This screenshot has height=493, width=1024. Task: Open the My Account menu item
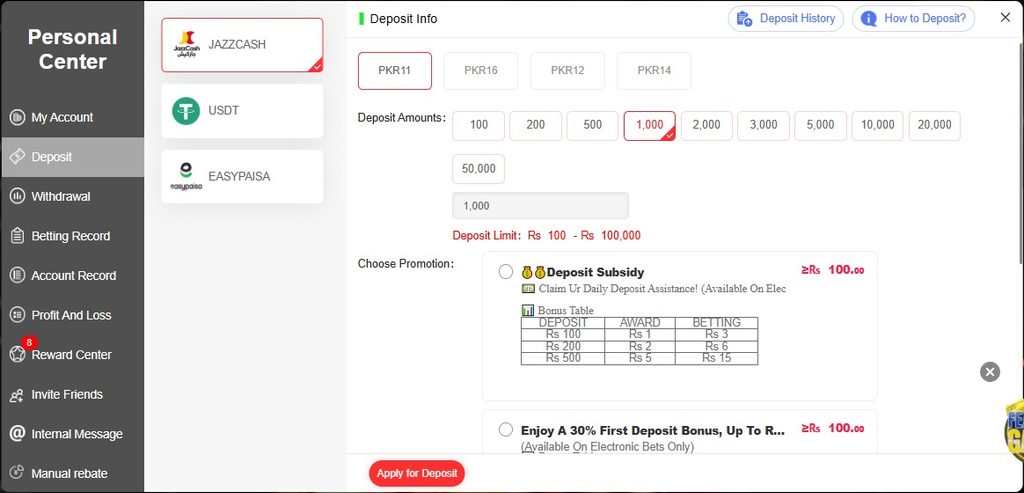(x=72, y=118)
